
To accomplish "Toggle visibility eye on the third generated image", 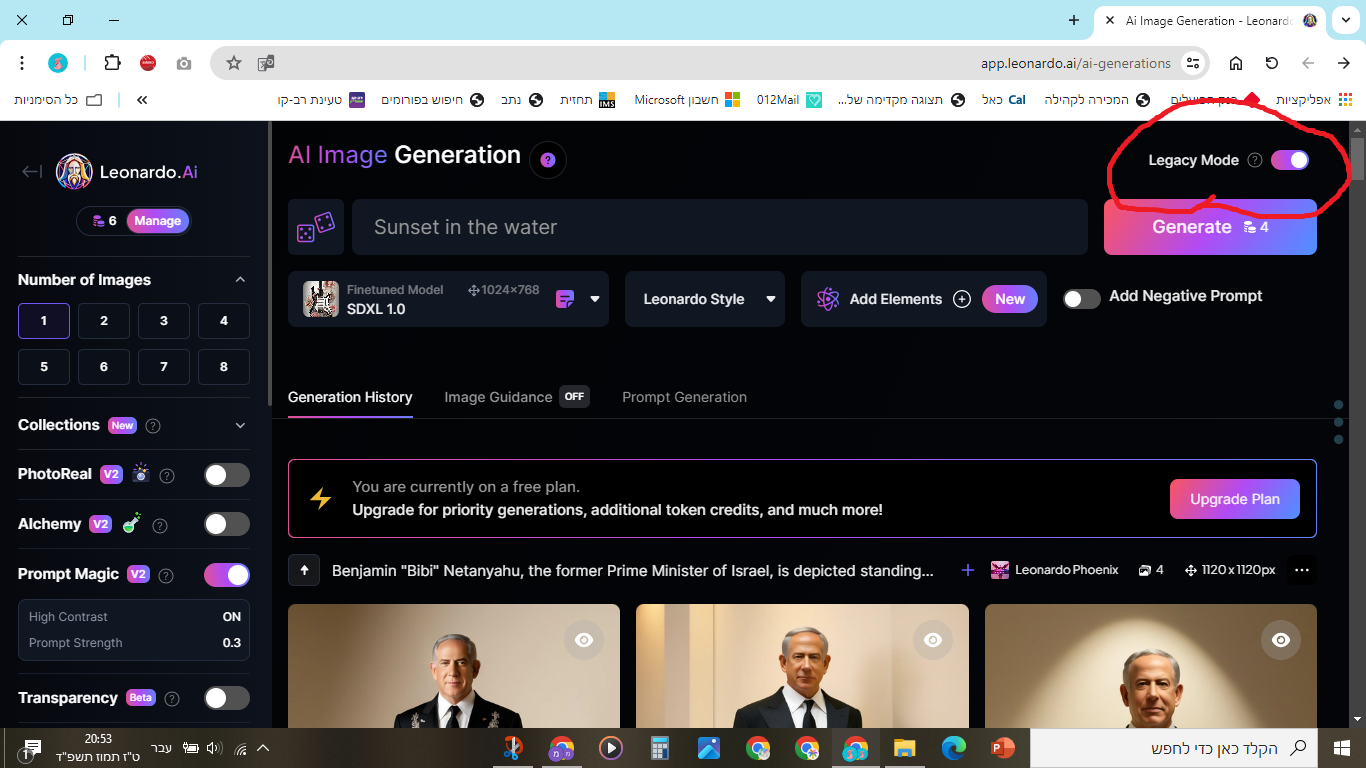I will coord(1281,640).
